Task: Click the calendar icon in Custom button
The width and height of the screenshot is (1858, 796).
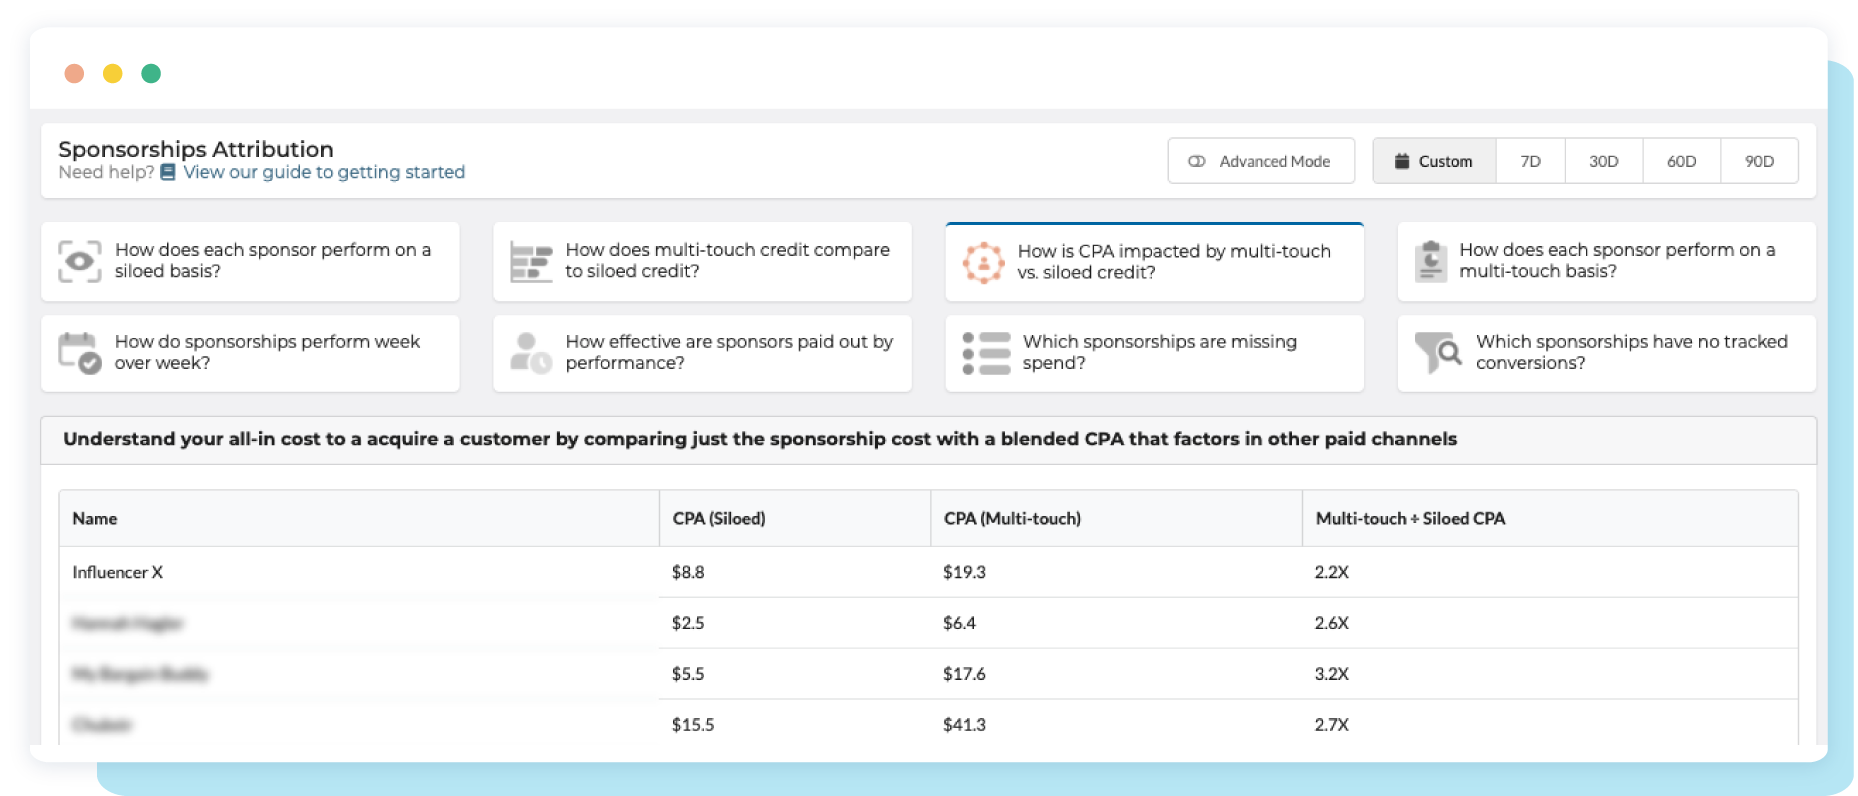Action: [1402, 161]
